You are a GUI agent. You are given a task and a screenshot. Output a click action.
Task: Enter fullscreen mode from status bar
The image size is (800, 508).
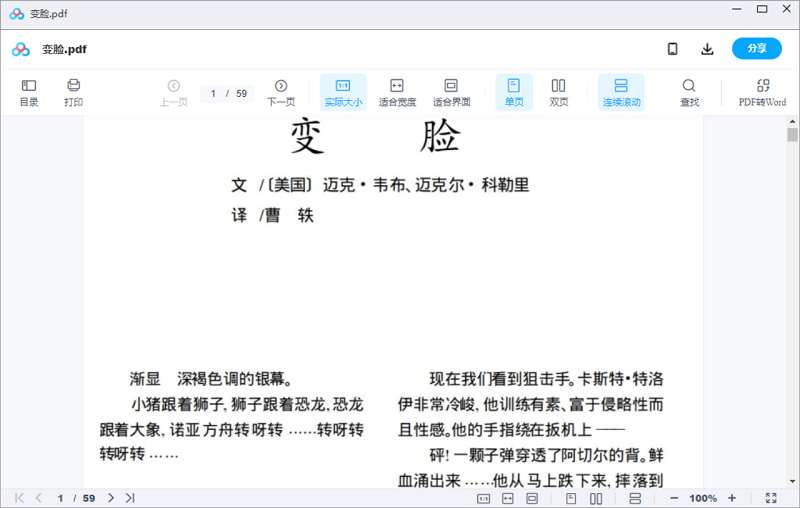tap(771, 498)
